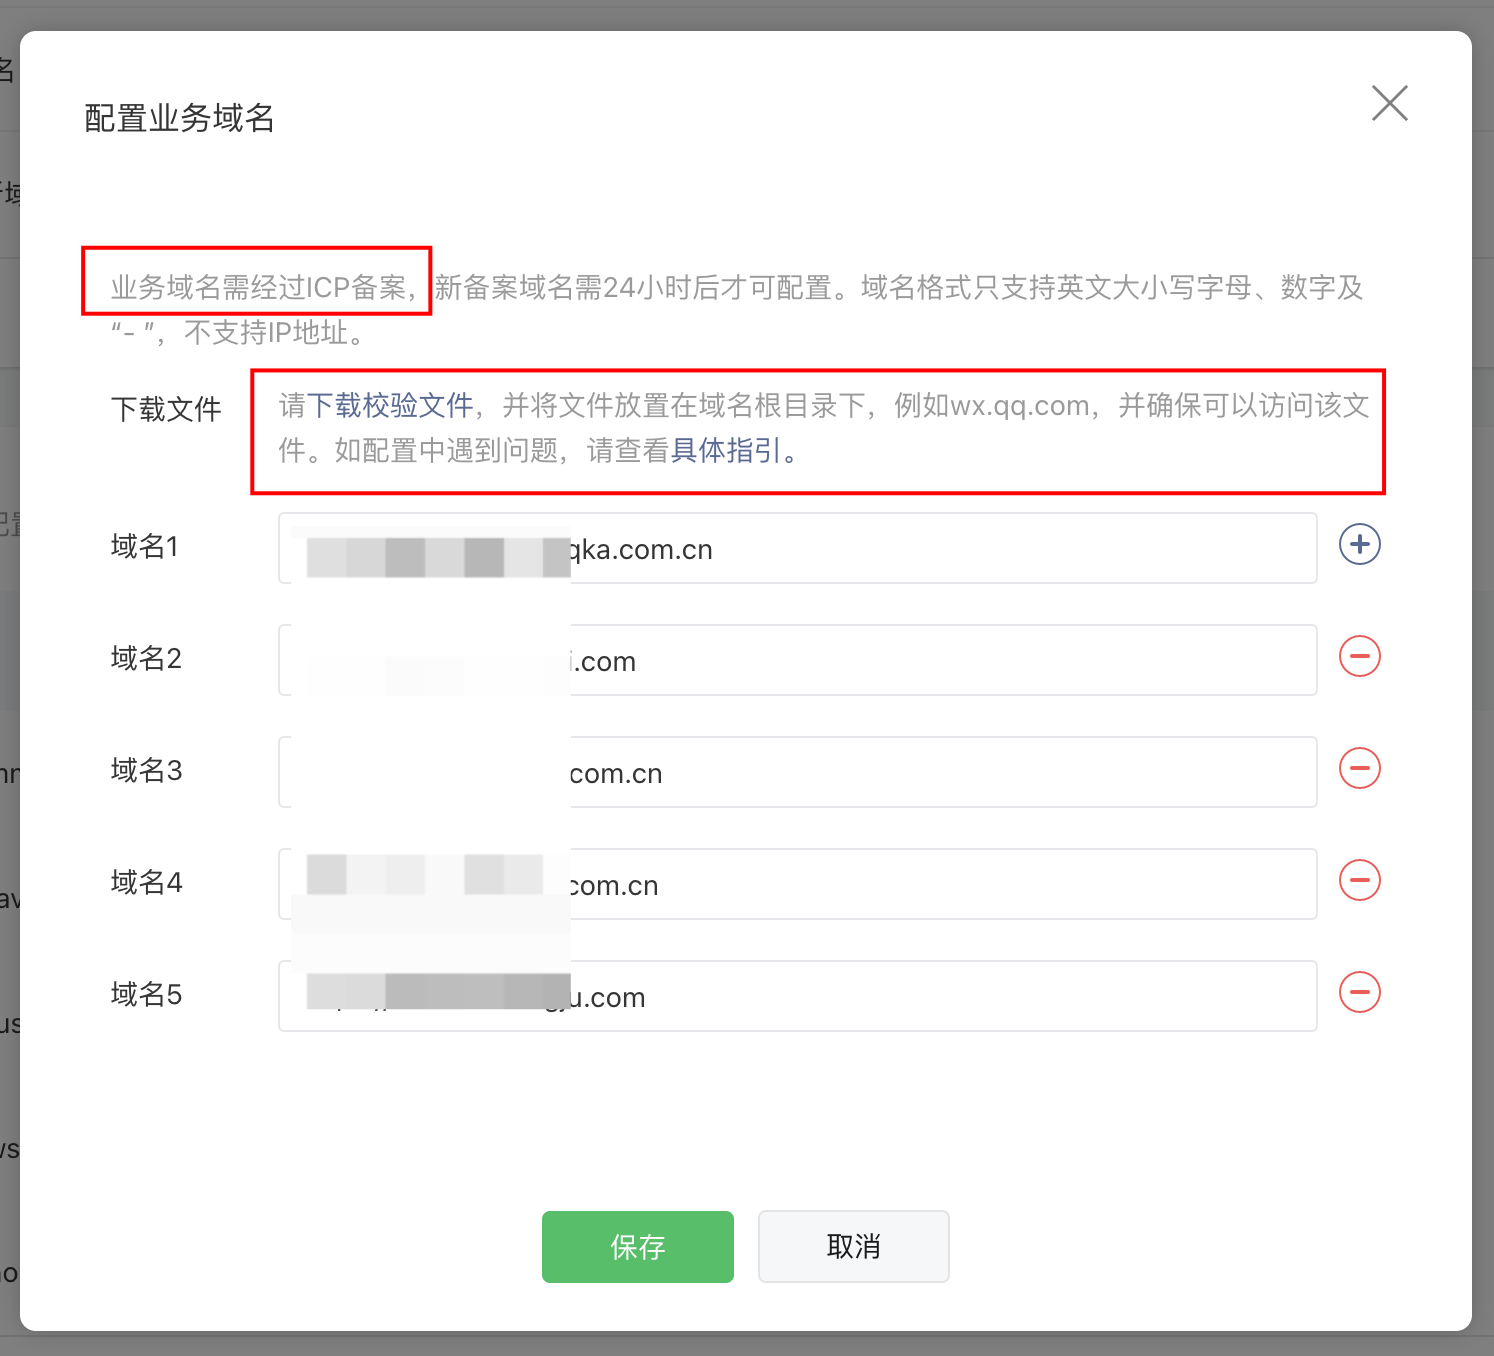
Task: Click the minus icon next to 域名4
Action: coord(1359,881)
